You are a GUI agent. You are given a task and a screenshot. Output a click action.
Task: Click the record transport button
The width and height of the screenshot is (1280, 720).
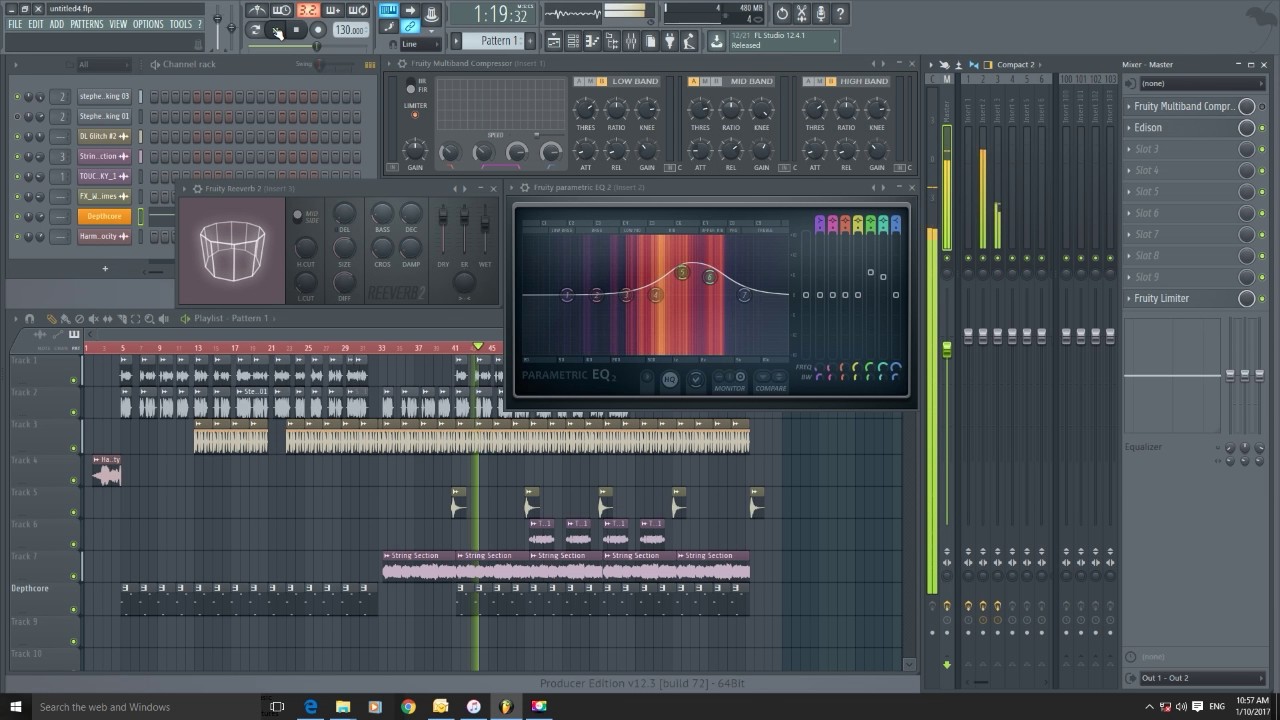[x=317, y=30]
